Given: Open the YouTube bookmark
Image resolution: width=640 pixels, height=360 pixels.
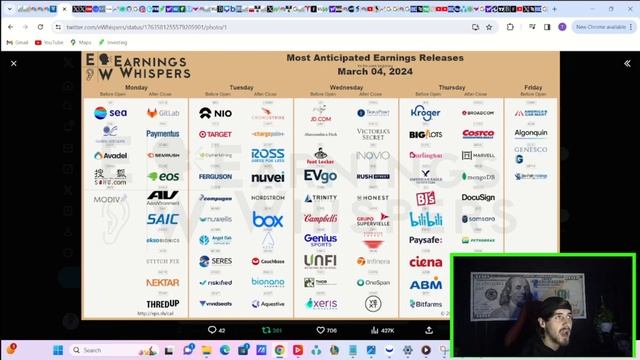Looking at the screenshot, I should pos(49,42).
